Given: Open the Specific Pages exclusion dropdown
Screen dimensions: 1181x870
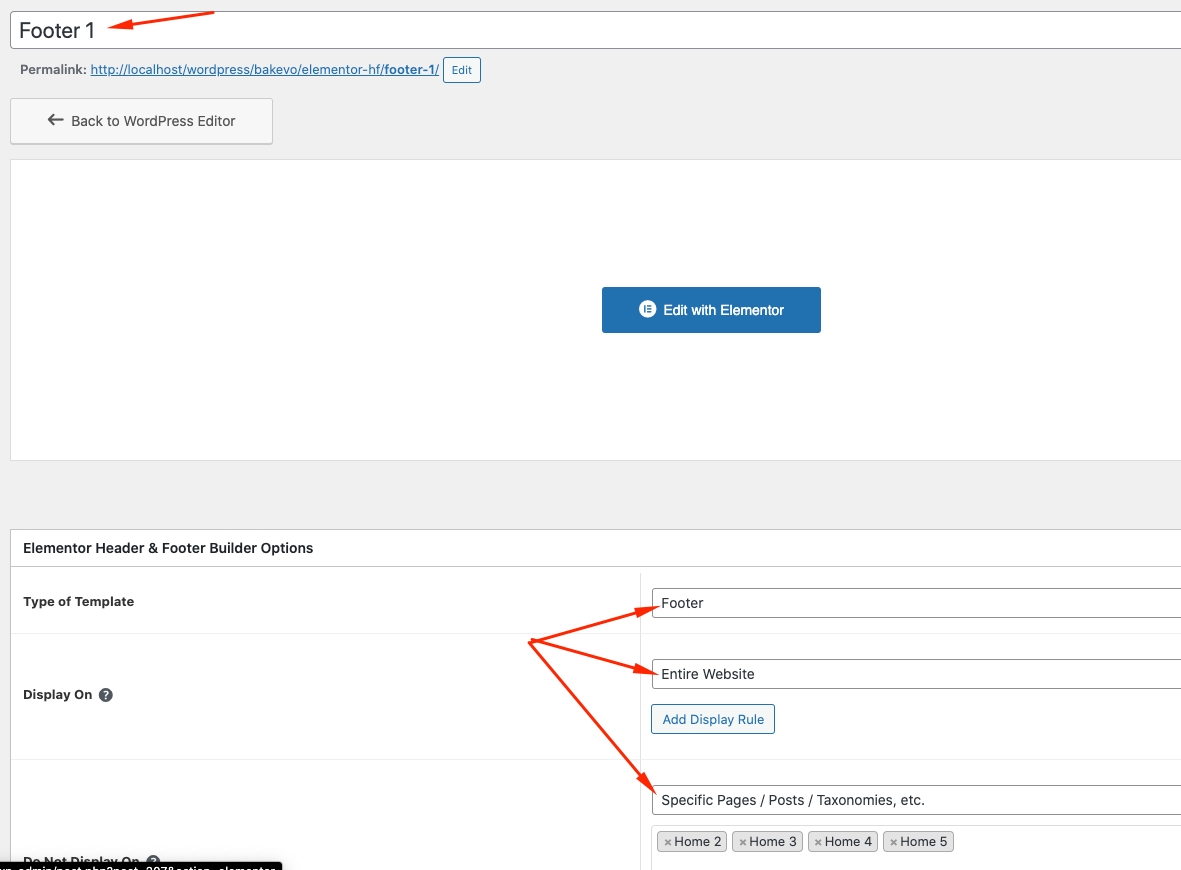Looking at the screenshot, I should tap(915, 800).
